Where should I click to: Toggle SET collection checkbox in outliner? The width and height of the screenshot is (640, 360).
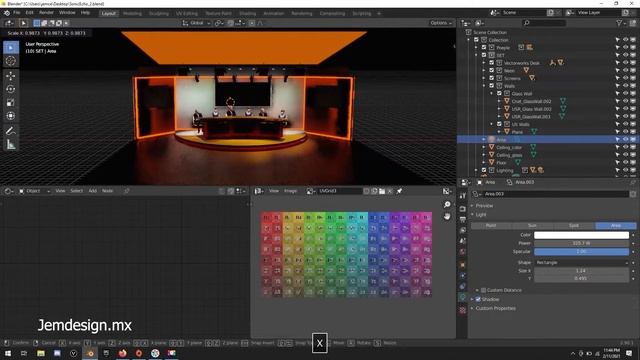click(x=484, y=55)
